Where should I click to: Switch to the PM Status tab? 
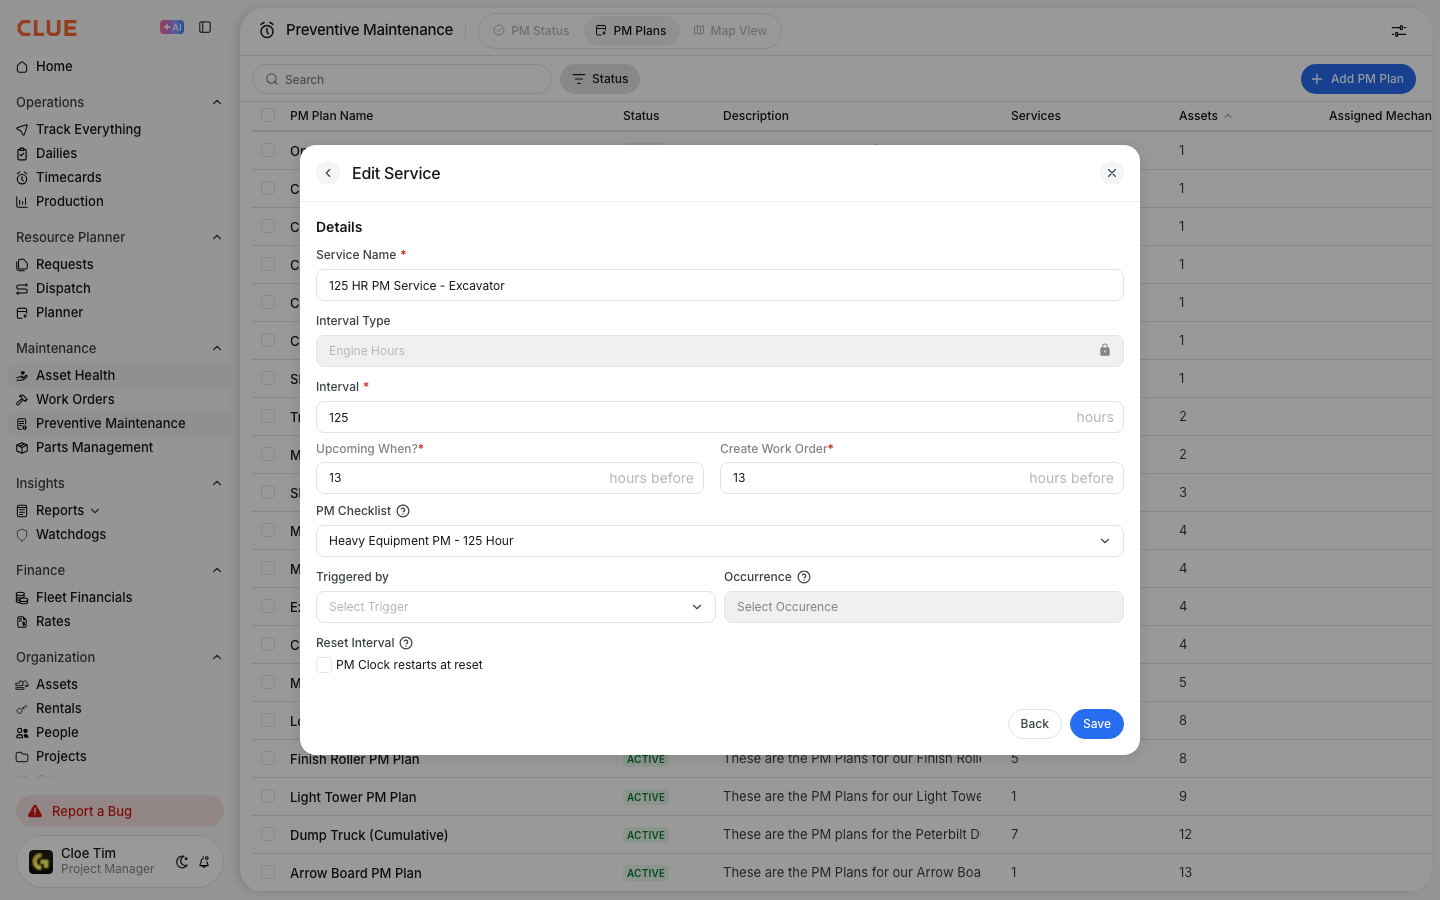point(531,31)
